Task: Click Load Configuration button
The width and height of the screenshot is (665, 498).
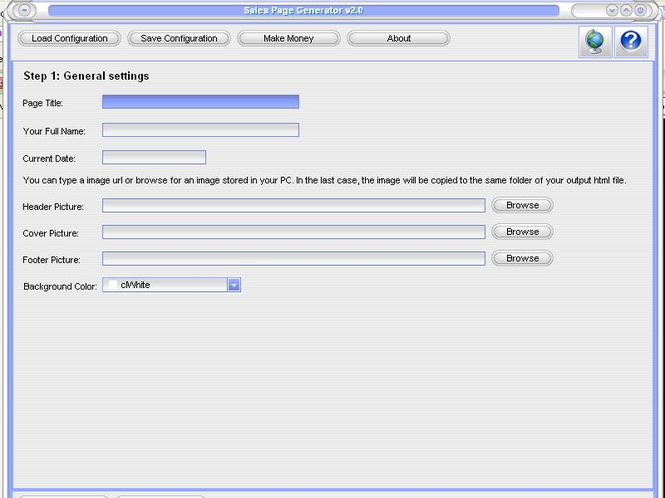Action: (x=70, y=38)
